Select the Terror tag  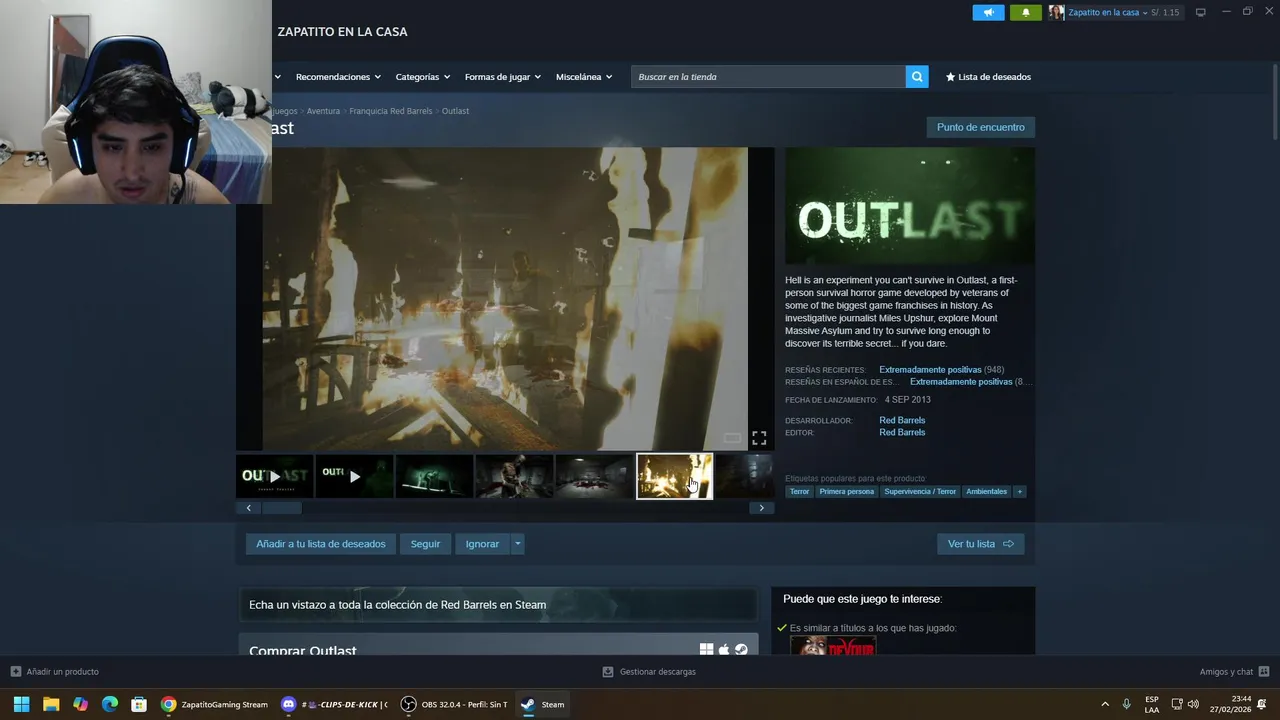[x=799, y=491]
